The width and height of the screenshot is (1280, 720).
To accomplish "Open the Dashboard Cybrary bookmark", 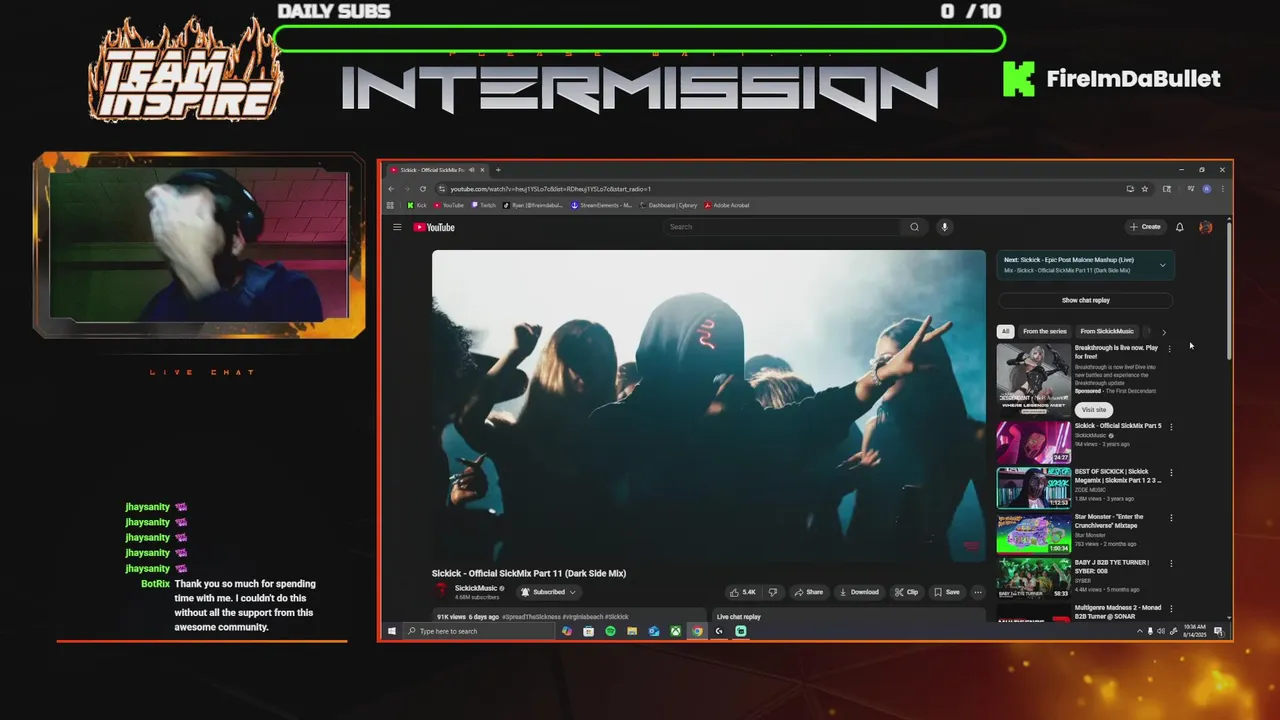I will (x=669, y=205).
